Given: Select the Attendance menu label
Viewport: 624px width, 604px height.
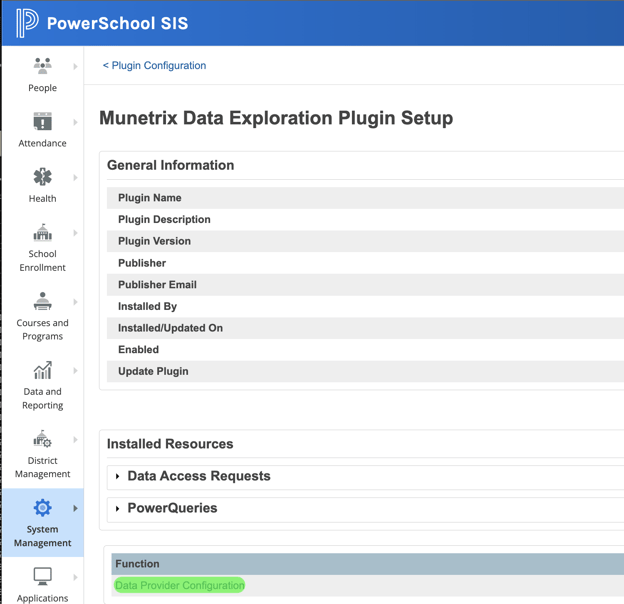Looking at the screenshot, I should (x=43, y=143).
